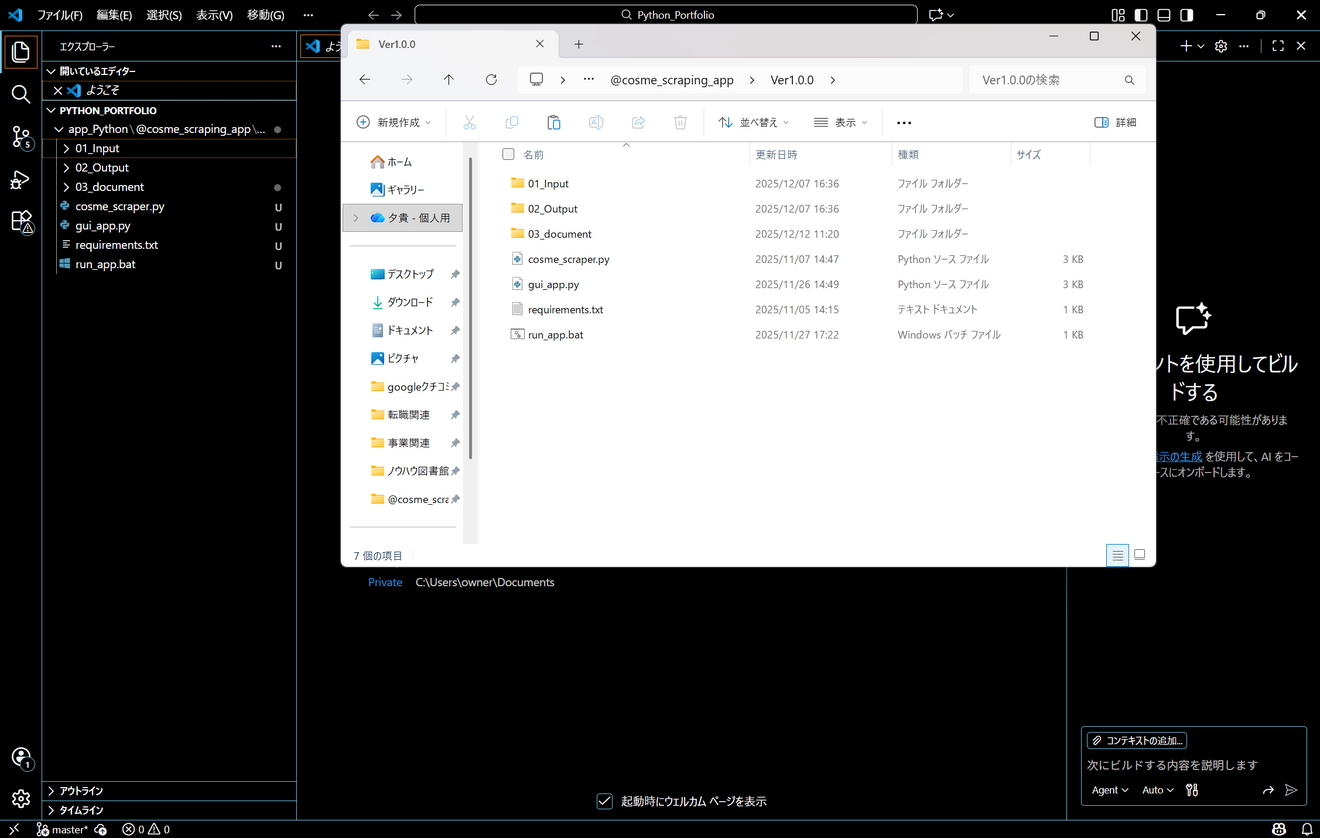Viewport: 1320px width, 838px height.
Task: Click the synchronize changes icon next to master*
Action: [x=100, y=829]
